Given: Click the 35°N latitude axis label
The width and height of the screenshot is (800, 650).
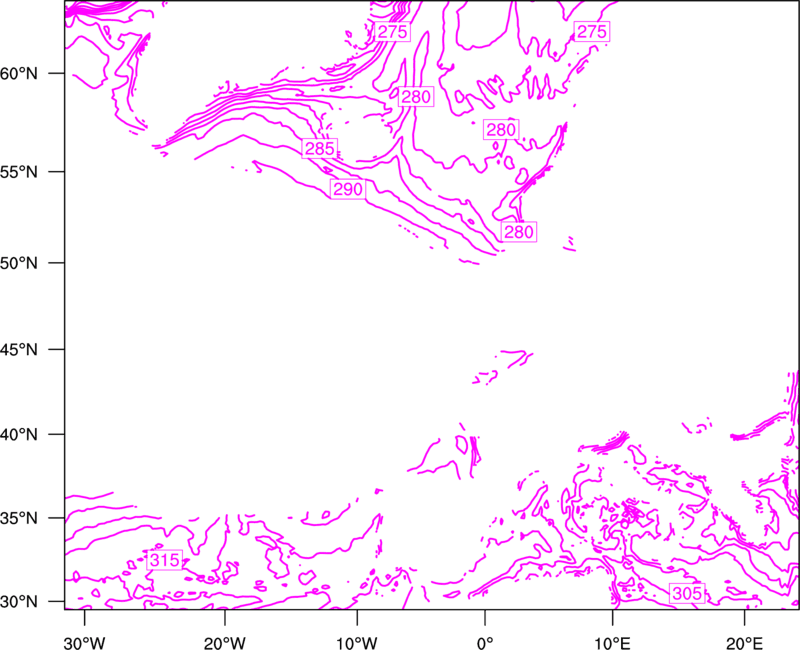Looking at the screenshot, I should [x=19, y=518].
